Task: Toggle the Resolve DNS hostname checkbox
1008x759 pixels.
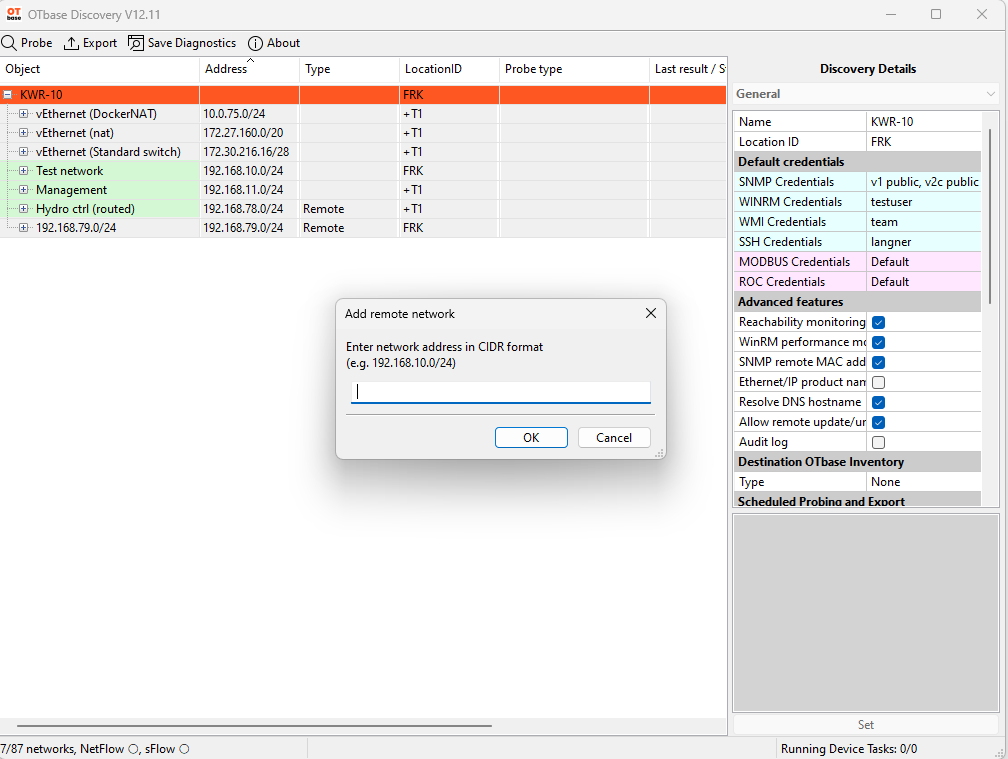Action: pyautogui.click(x=878, y=402)
